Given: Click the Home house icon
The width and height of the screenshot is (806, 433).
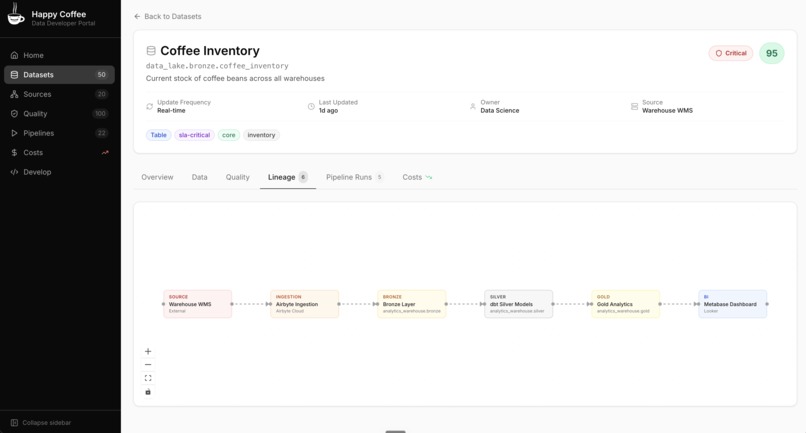Looking at the screenshot, I should tap(14, 55).
